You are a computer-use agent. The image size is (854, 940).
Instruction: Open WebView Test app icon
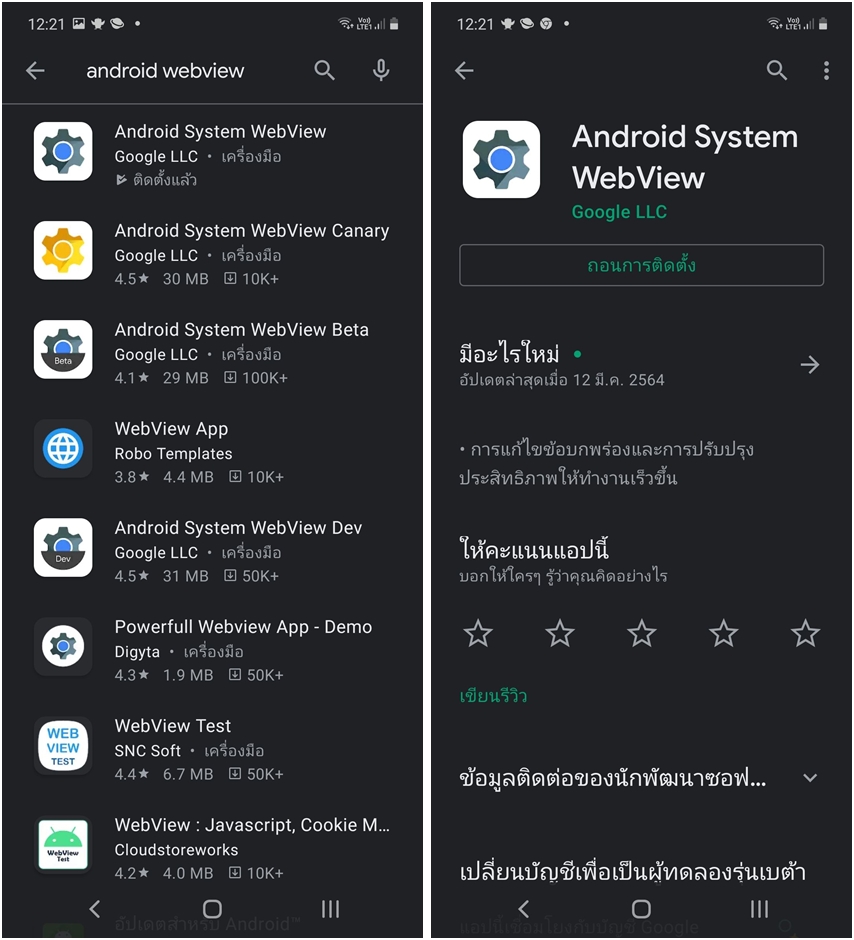tap(63, 746)
